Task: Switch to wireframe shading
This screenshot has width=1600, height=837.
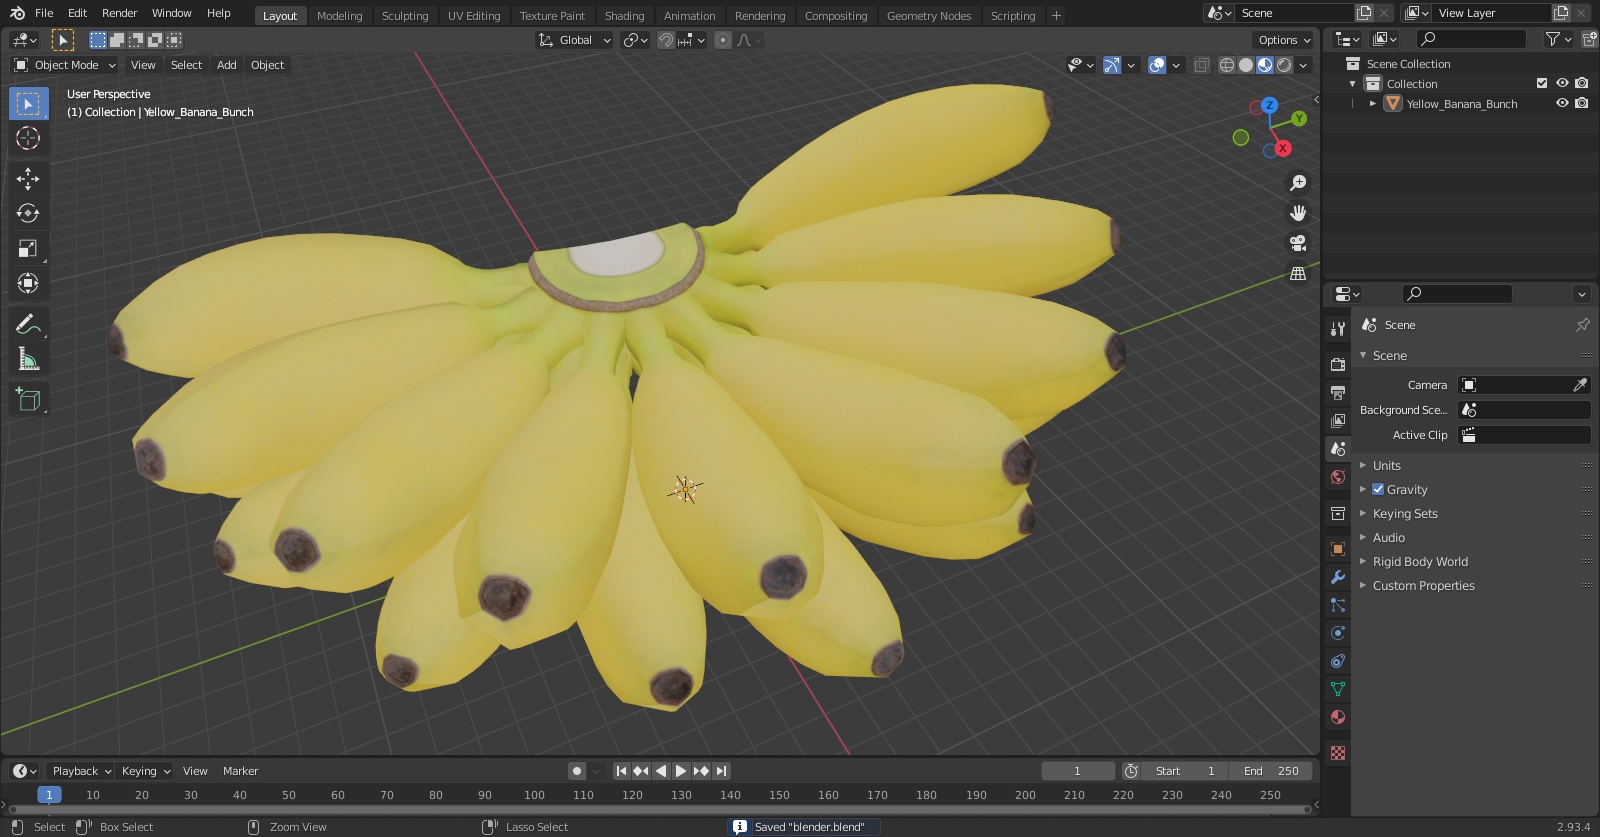Action: point(1227,65)
